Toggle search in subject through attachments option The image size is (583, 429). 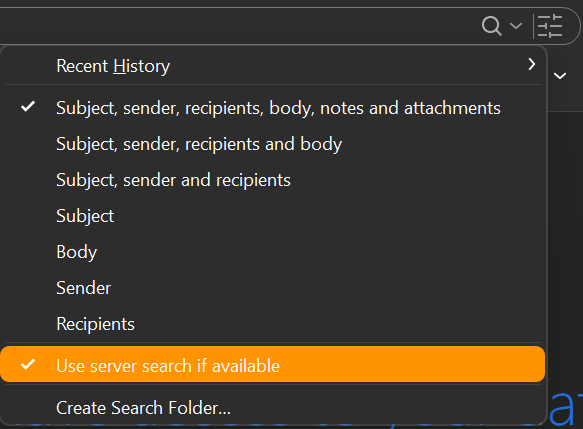tap(273, 108)
